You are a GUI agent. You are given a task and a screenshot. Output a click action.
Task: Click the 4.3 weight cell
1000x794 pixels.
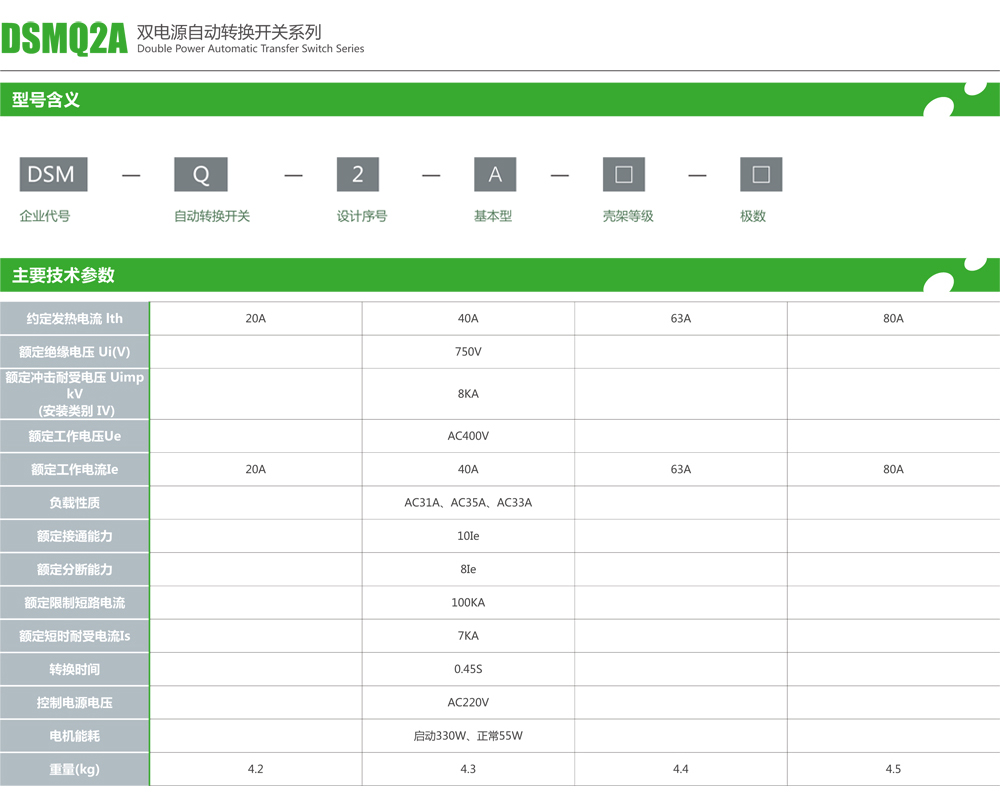tap(468, 769)
